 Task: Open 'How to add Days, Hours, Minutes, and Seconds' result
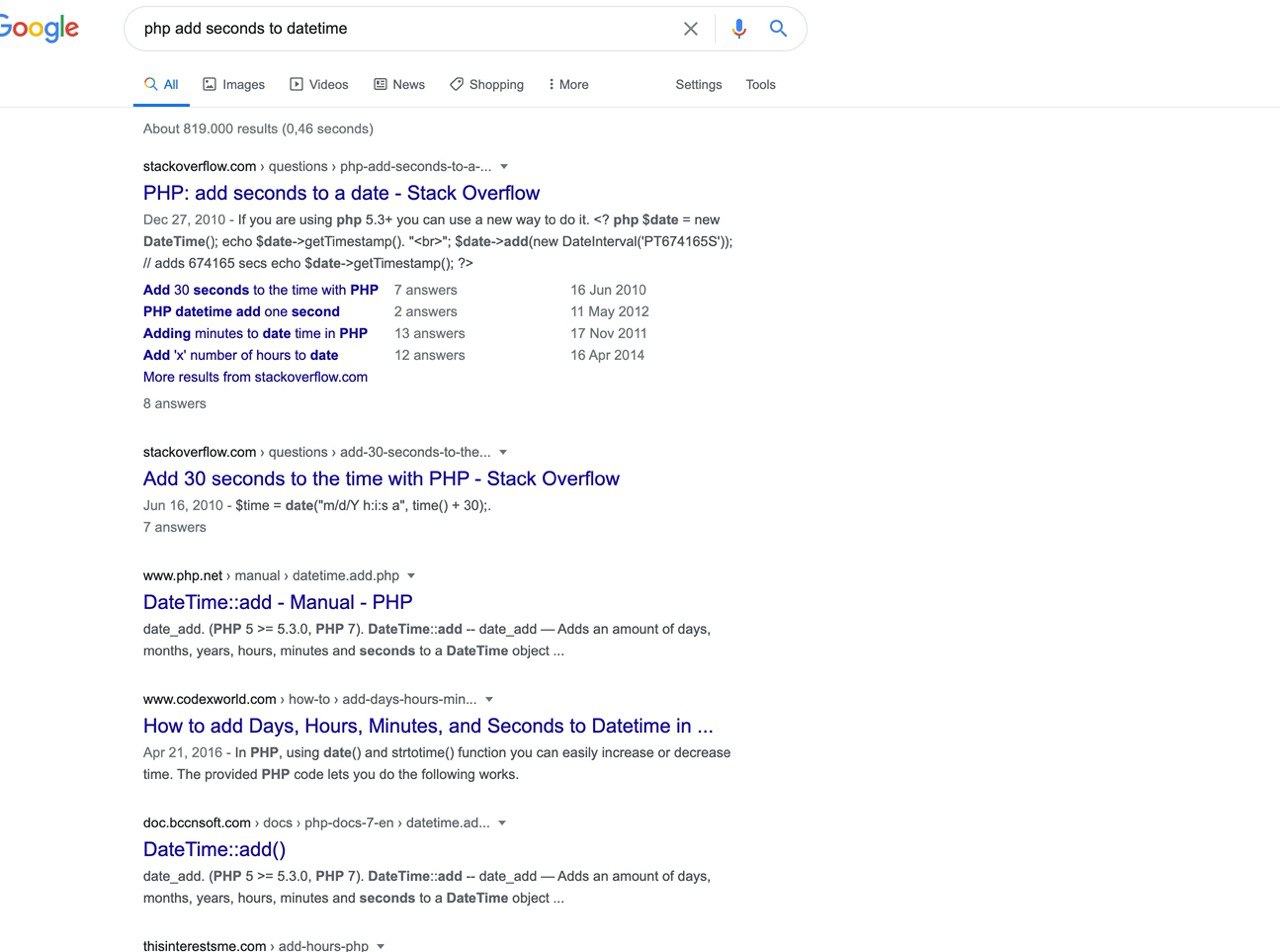point(428,727)
